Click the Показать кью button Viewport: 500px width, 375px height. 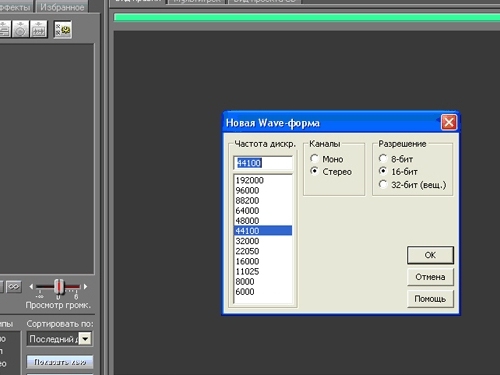(x=60, y=362)
